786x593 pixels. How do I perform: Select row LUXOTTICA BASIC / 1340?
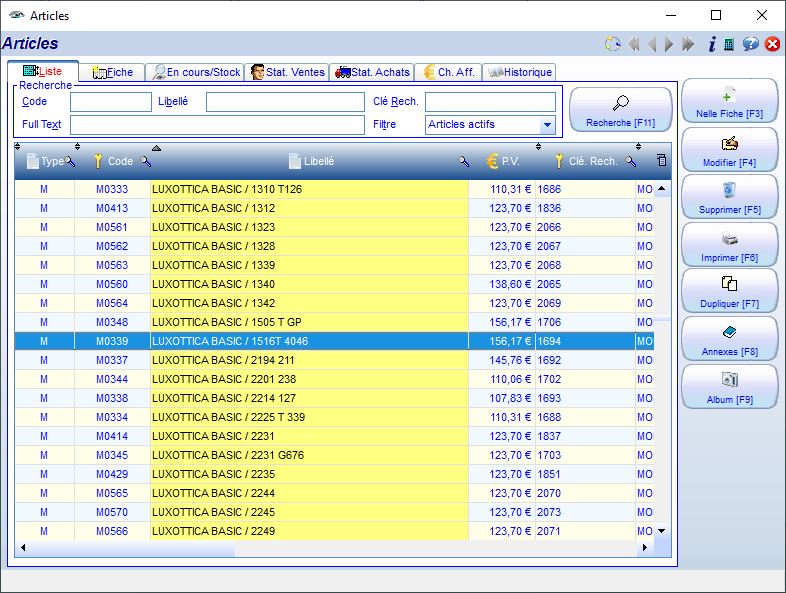tap(334, 284)
